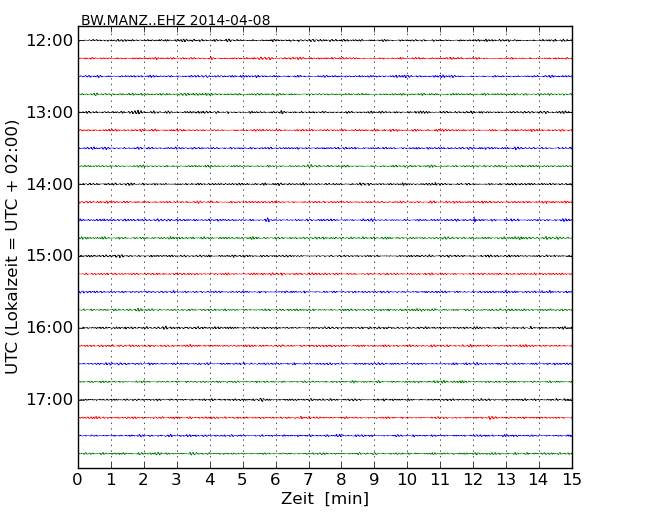Click the black seismic trace at 14:00
This screenshot has width=650, height=520.
click(x=325, y=184)
